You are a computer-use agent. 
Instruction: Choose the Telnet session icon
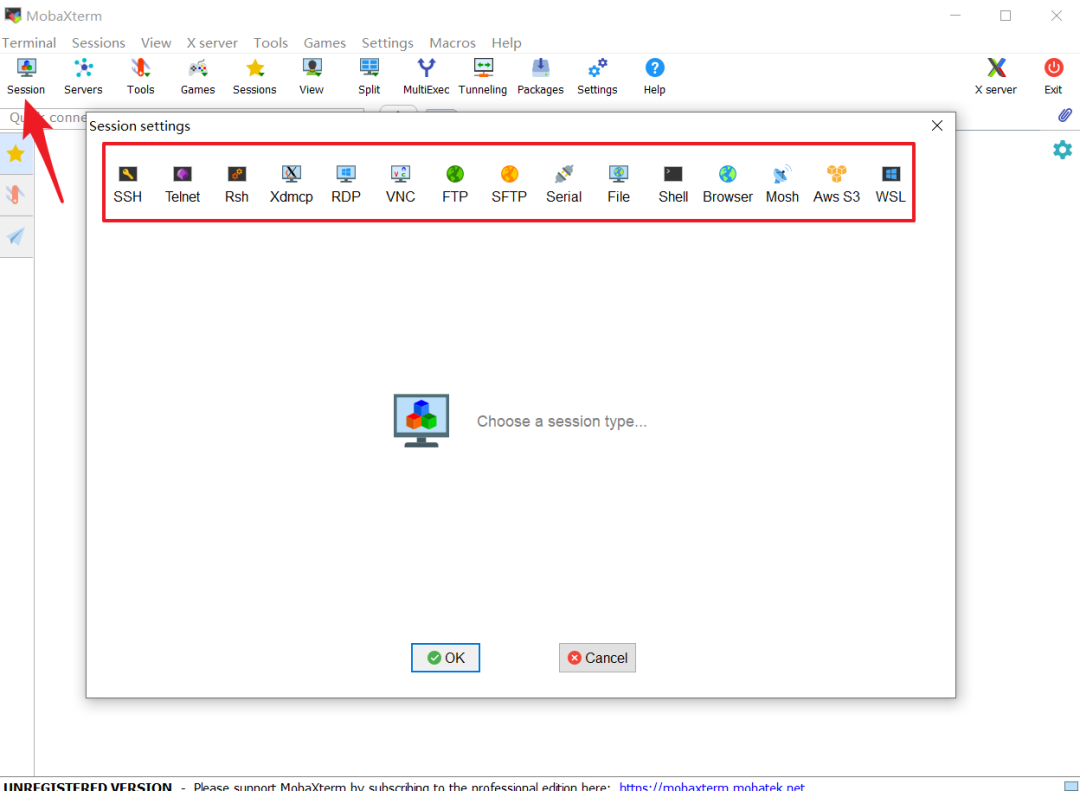[183, 184]
